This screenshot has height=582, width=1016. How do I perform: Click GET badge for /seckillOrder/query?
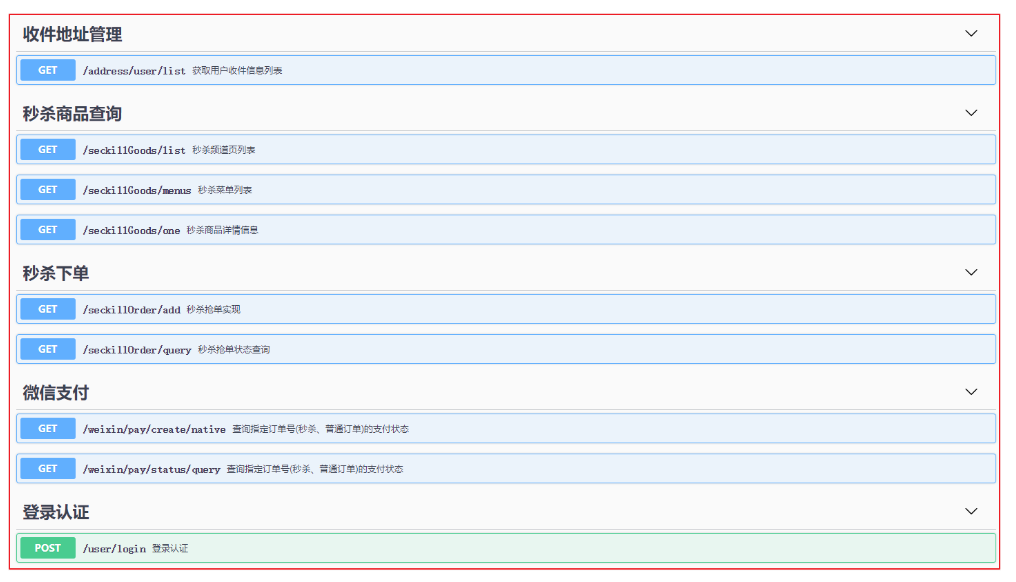coord(48,349)
